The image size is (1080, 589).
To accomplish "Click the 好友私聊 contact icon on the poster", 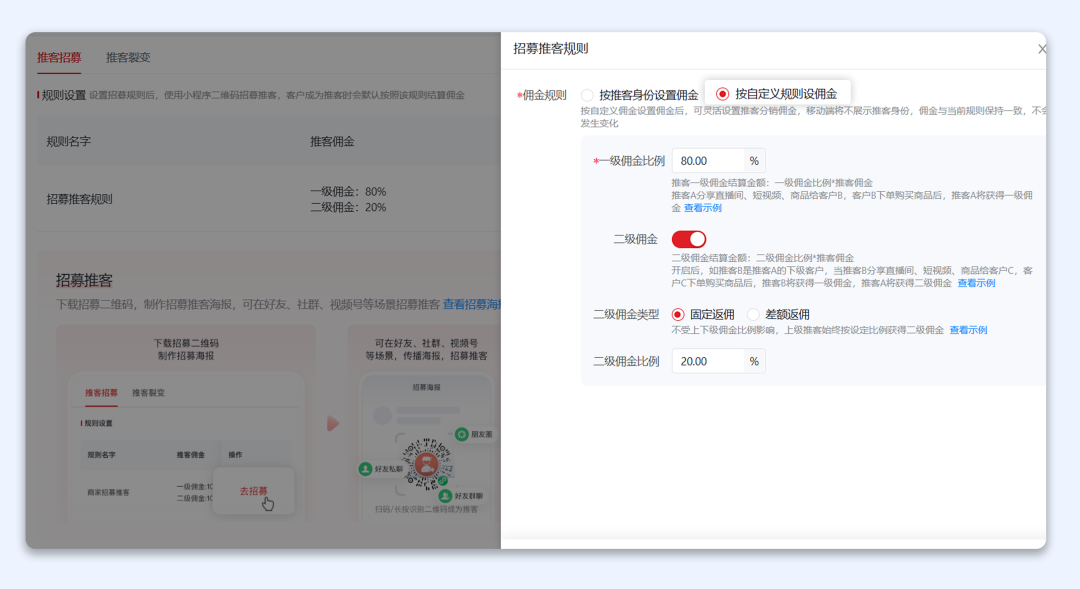I will click(x=365, y=469).
